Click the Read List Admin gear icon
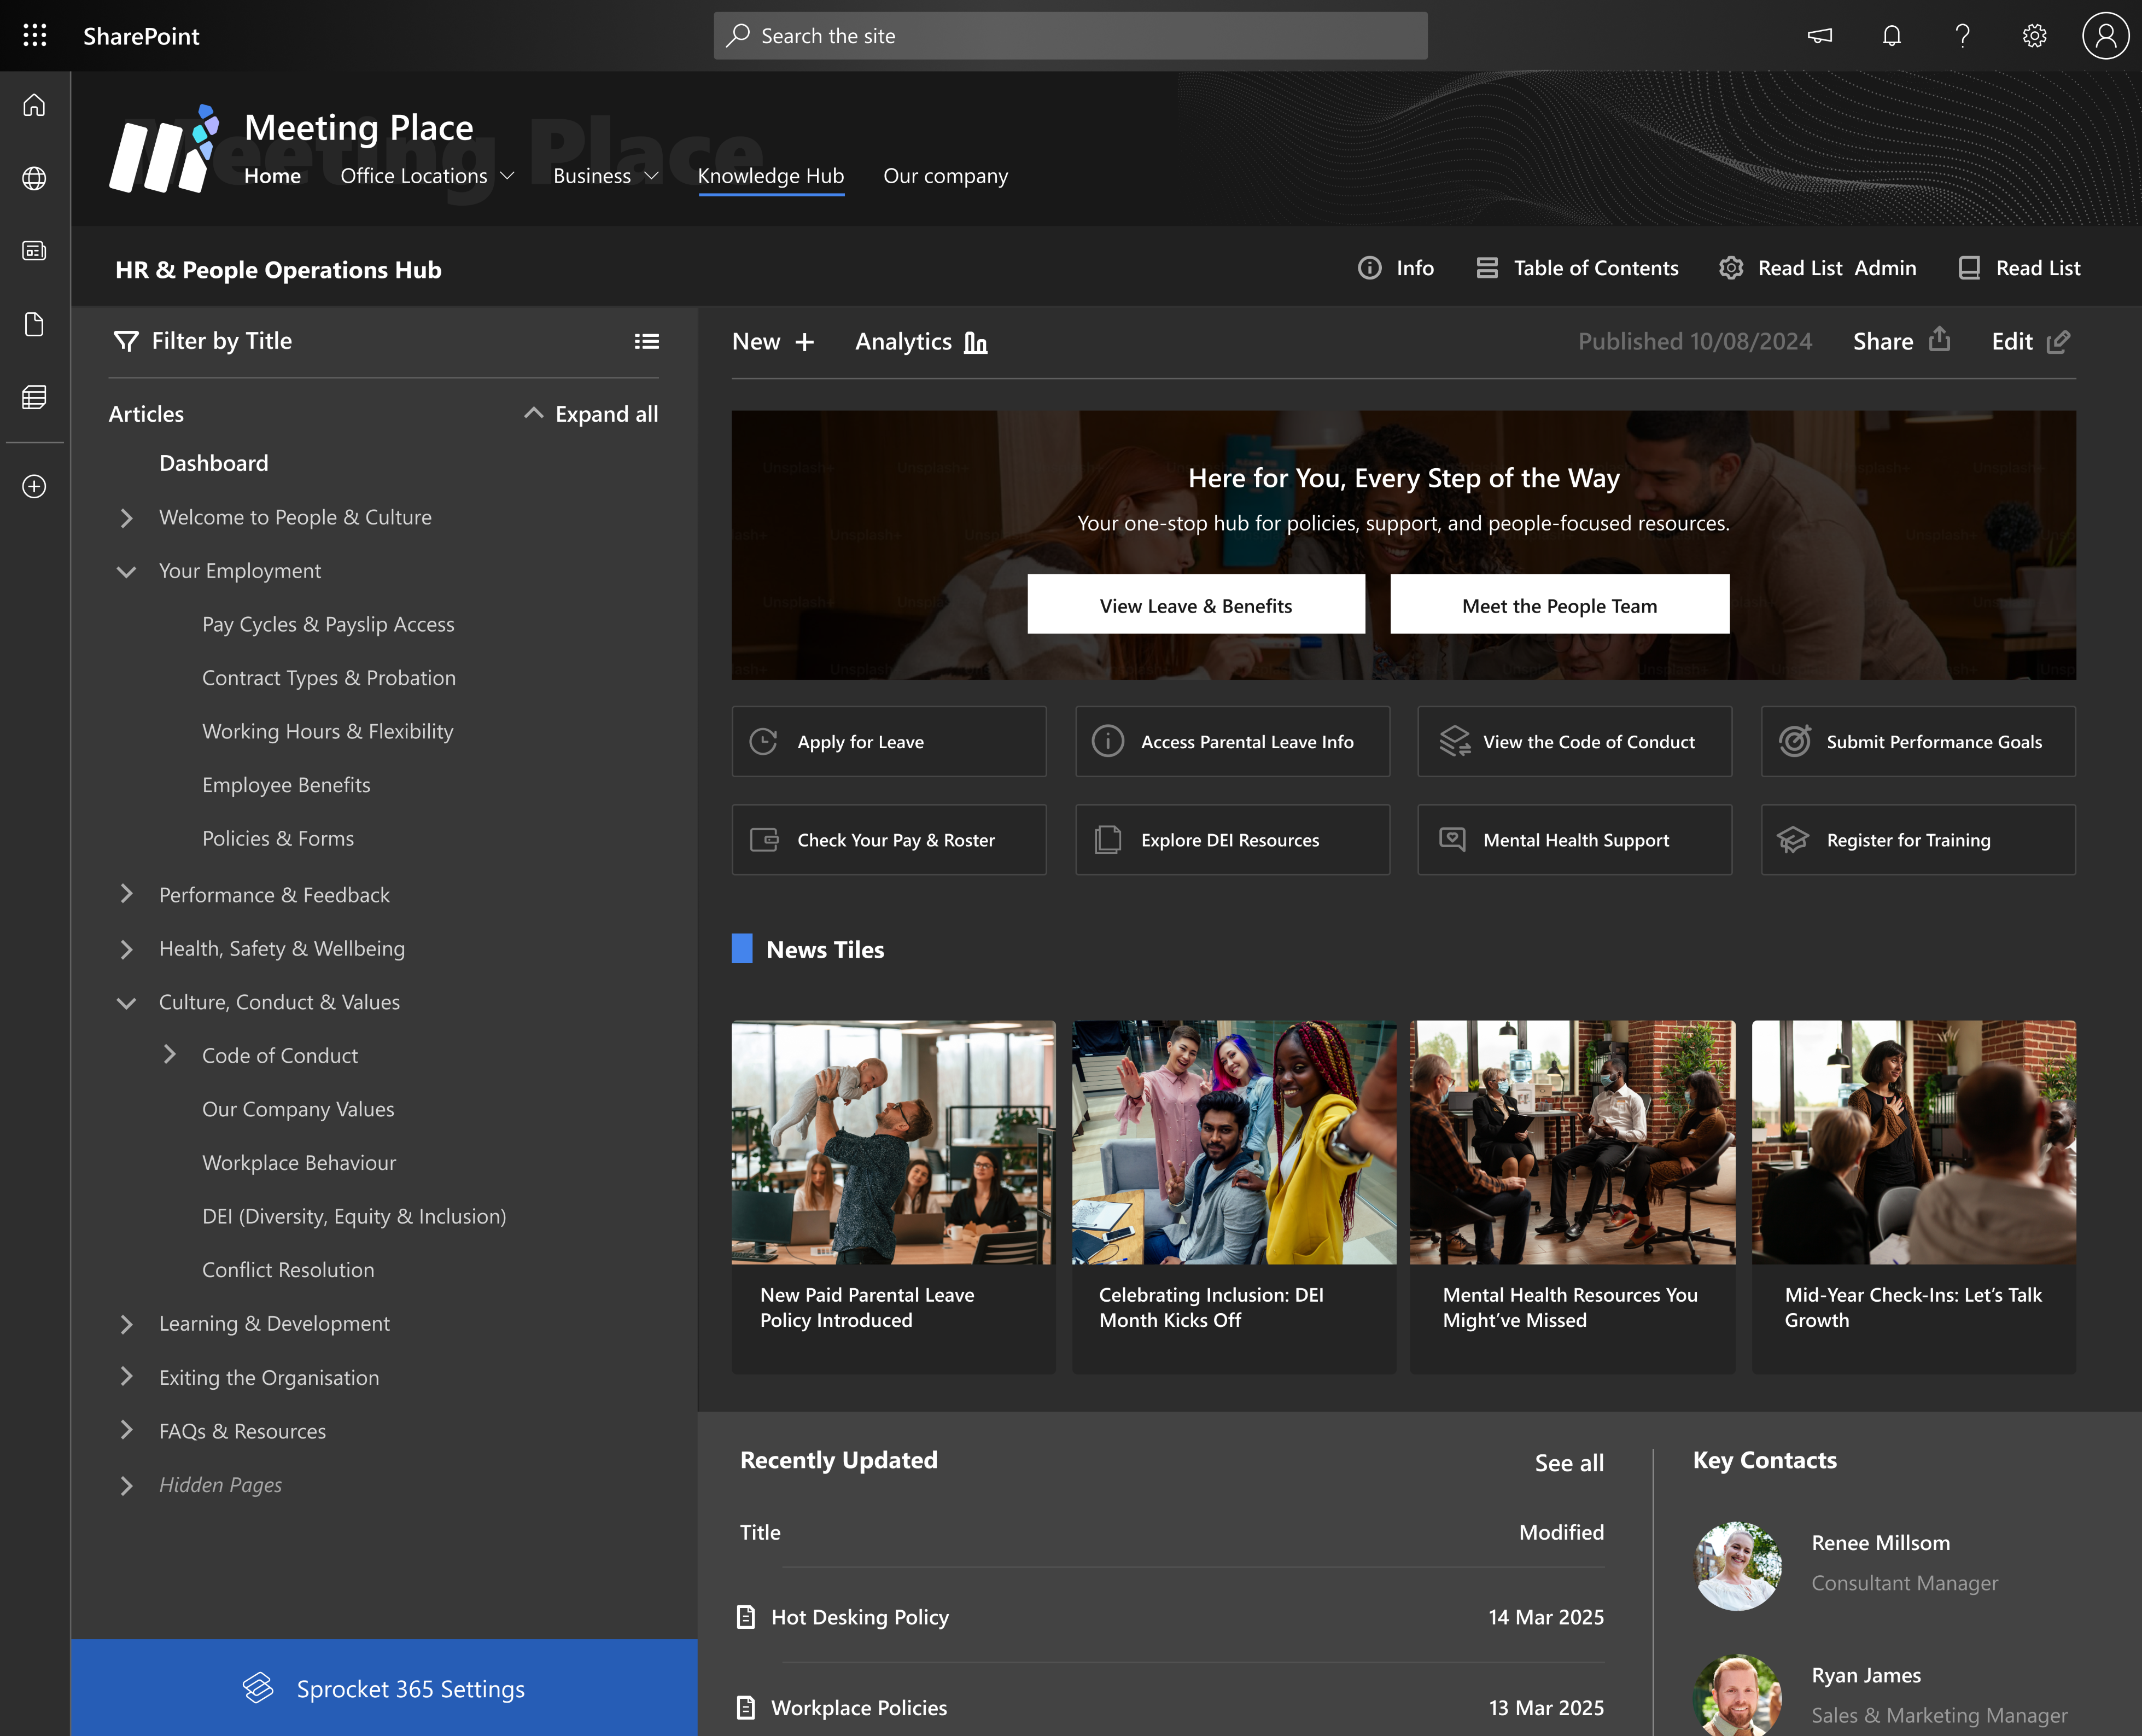This screenshot has height=1736, width=2142. point(1731,268)
